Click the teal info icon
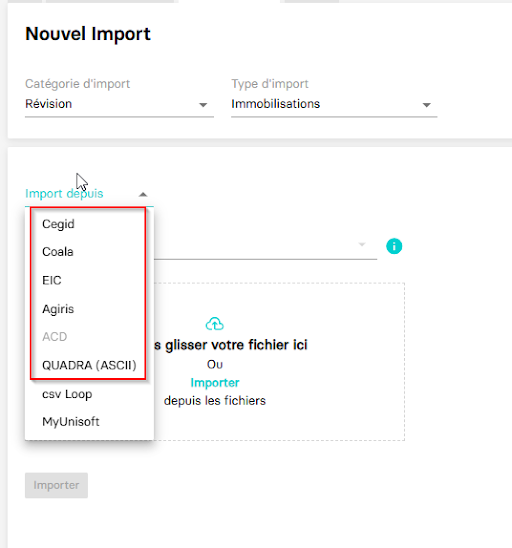 [394, 246]
